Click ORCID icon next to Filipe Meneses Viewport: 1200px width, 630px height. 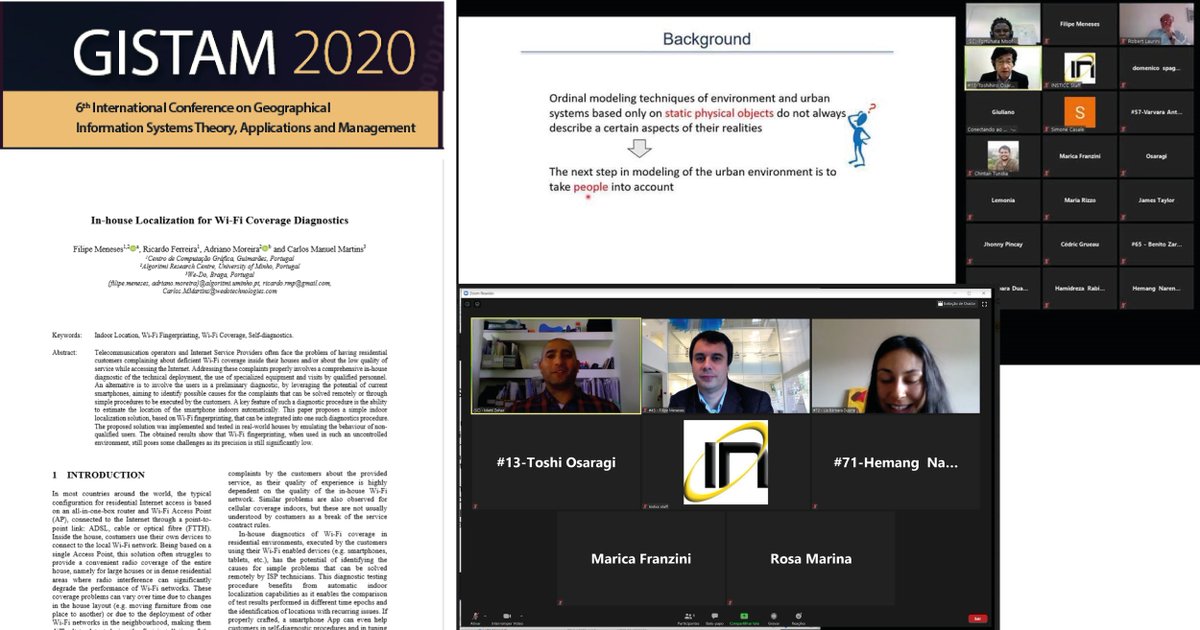coord(133,247)
